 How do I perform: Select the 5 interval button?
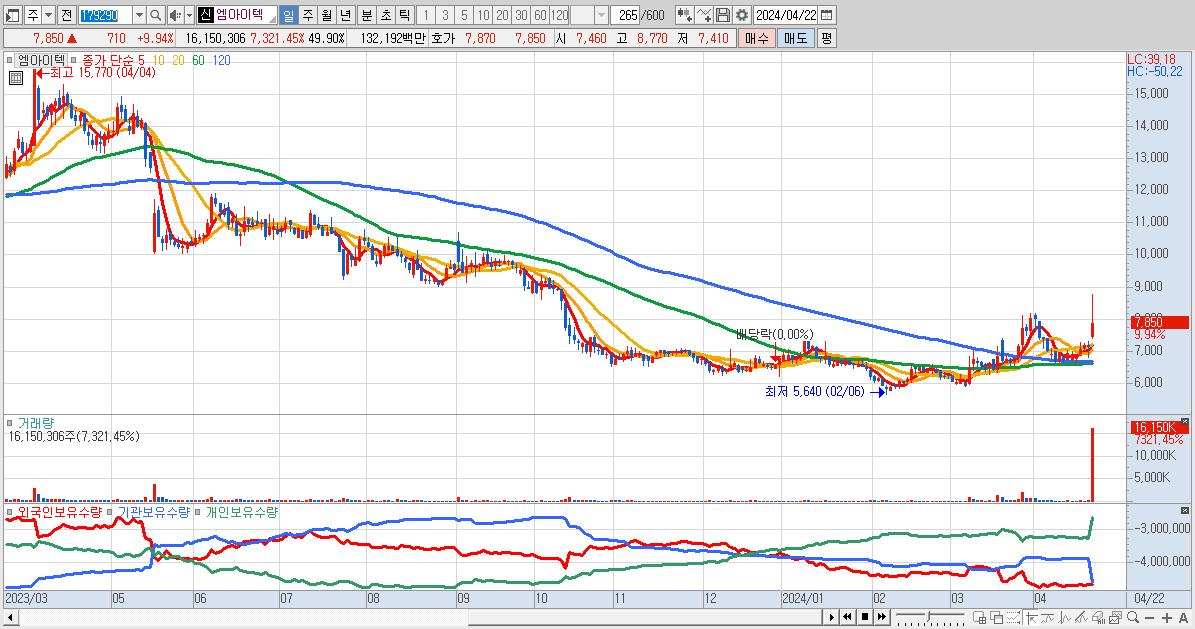point(464,15)
